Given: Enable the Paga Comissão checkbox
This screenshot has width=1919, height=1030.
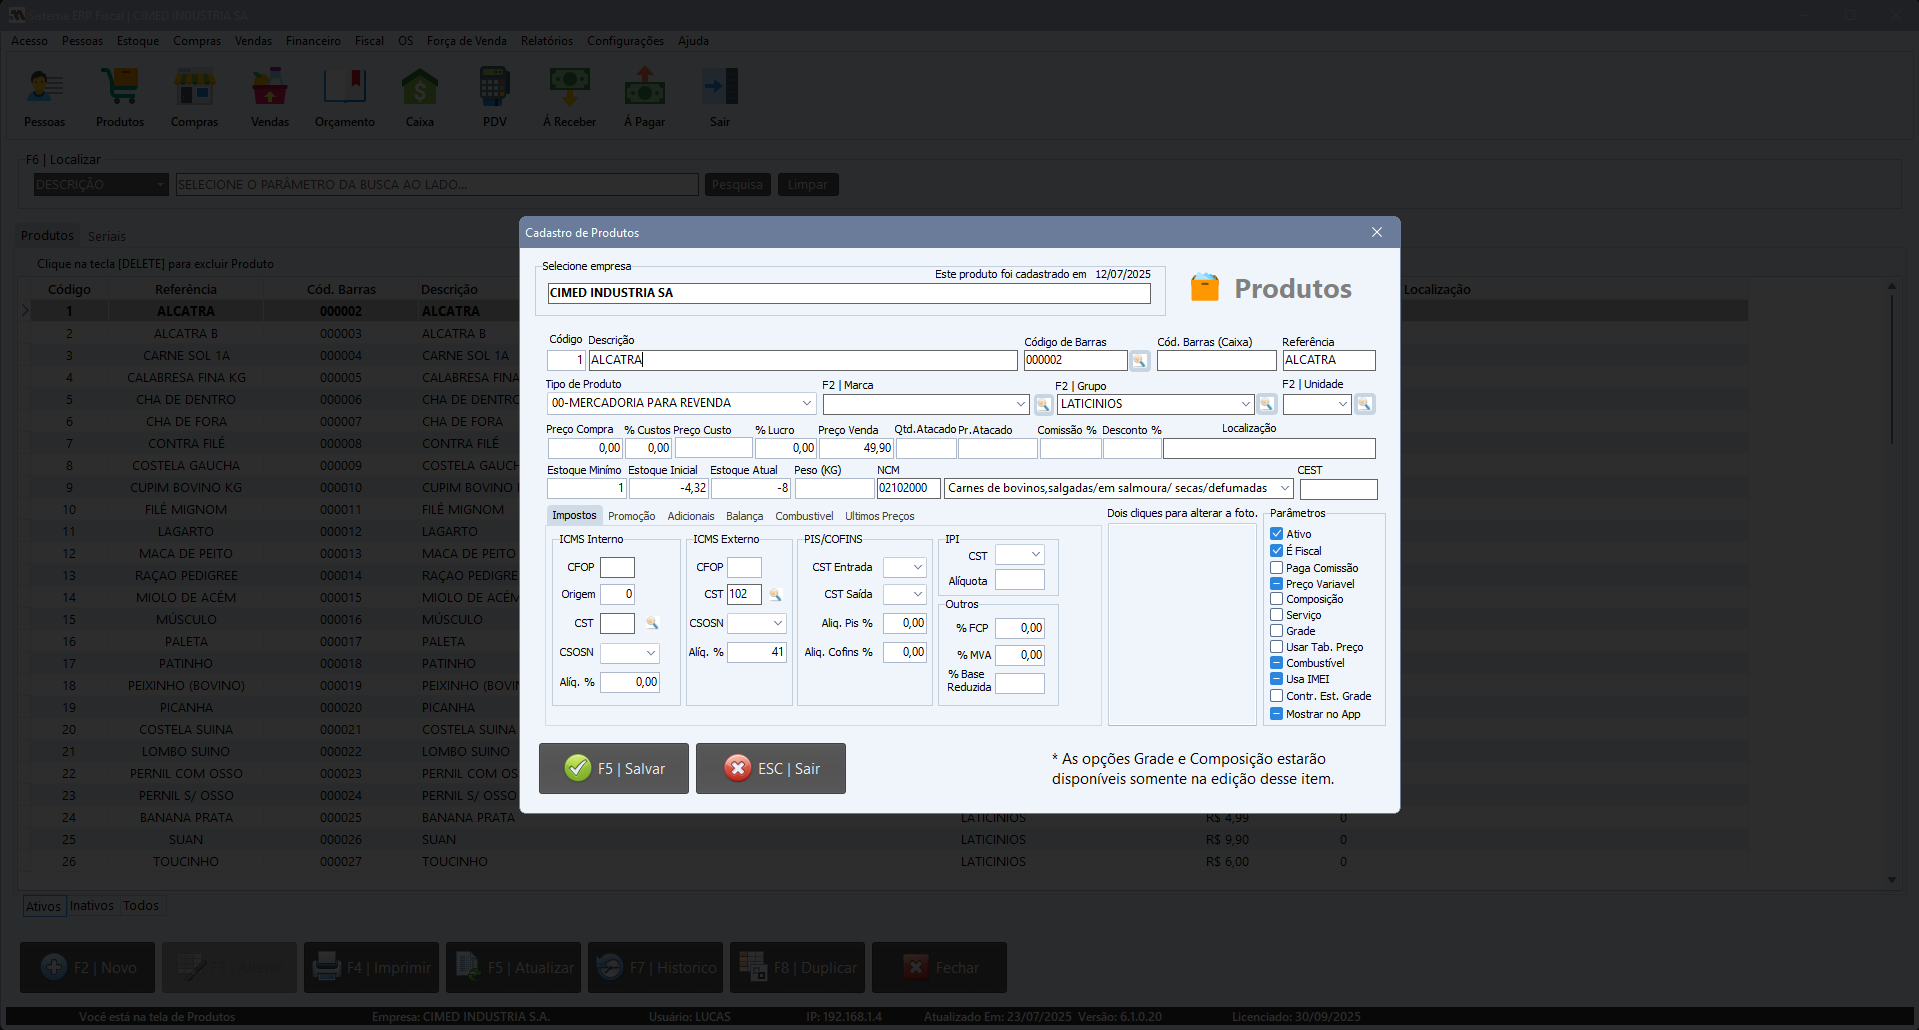Looking at the screenshot, I should click(x=1277, y=568).
